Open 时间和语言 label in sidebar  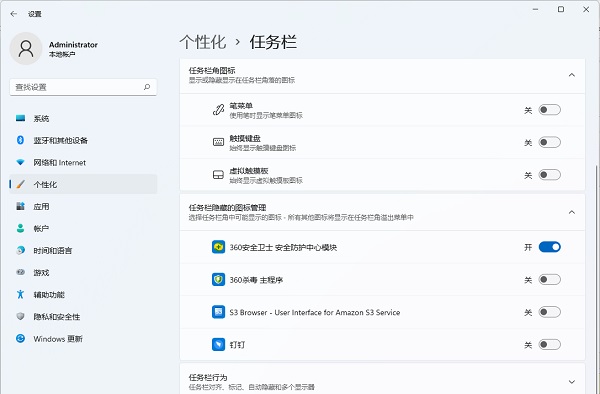(x=53, y=251)
